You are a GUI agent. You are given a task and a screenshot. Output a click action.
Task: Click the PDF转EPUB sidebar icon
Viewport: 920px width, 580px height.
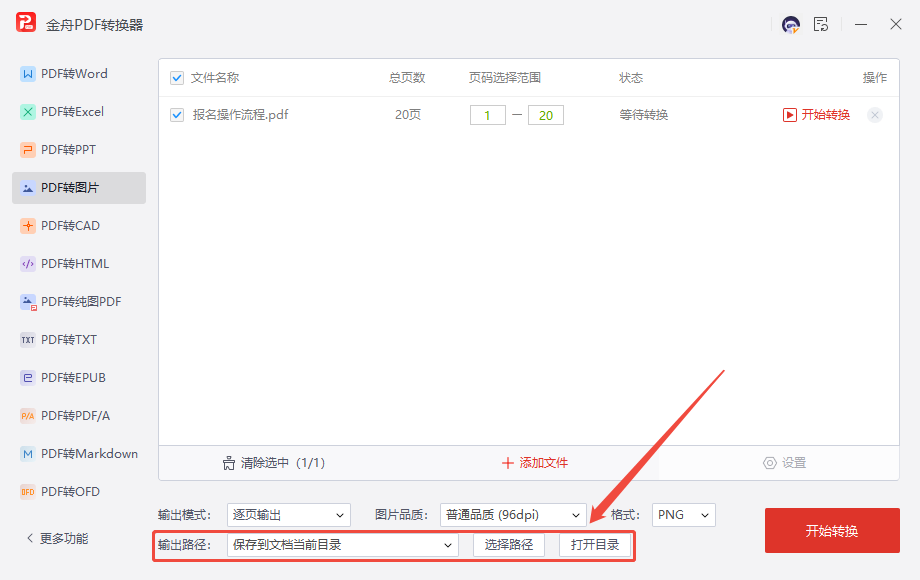click(28, 378)
